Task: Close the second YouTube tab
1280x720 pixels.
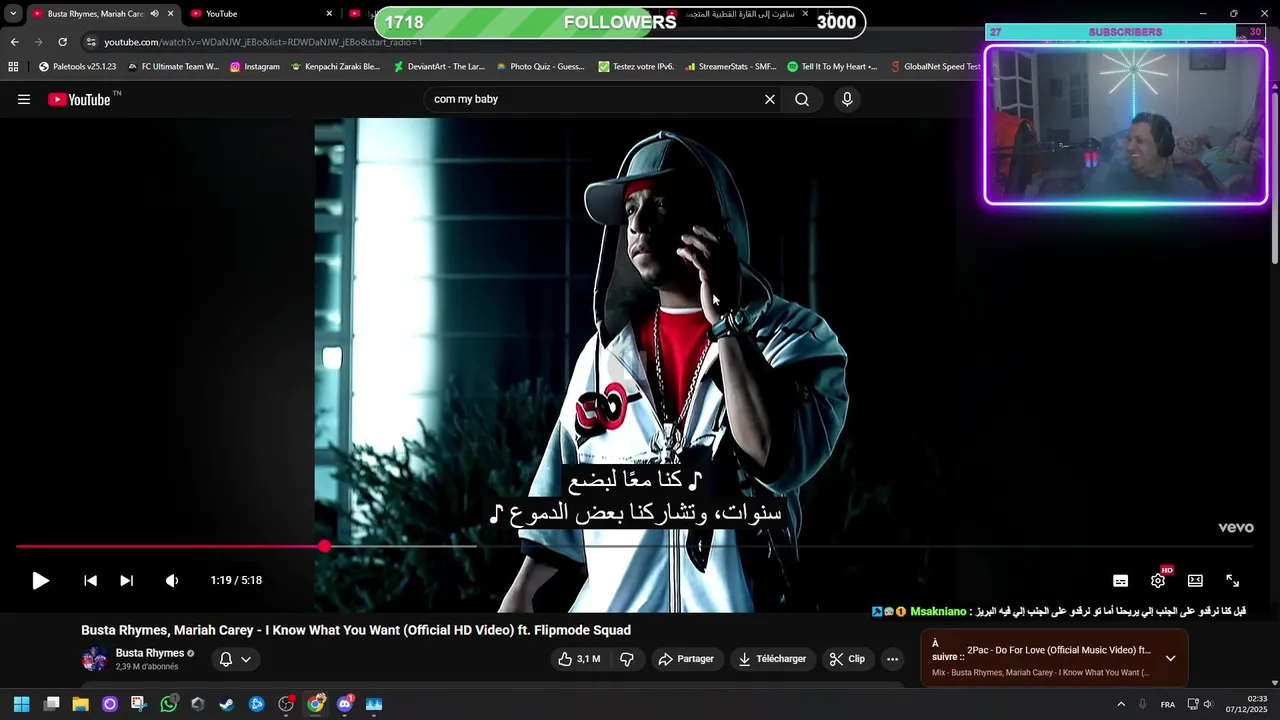Action: point(329,14)
